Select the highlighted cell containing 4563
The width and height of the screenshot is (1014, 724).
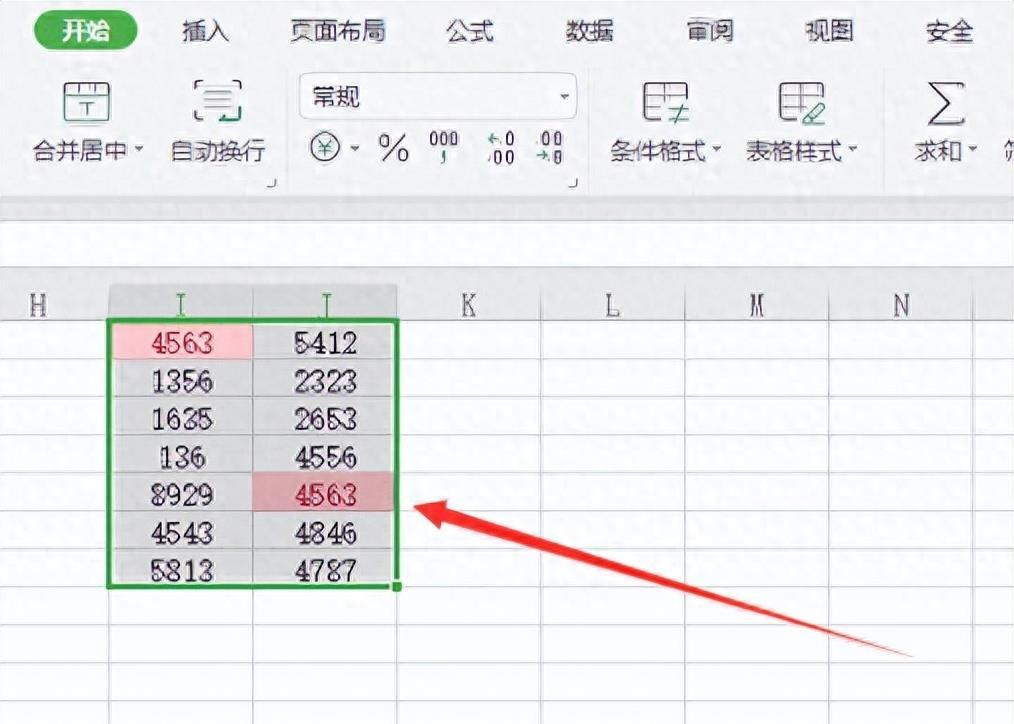tap(181, 343)
